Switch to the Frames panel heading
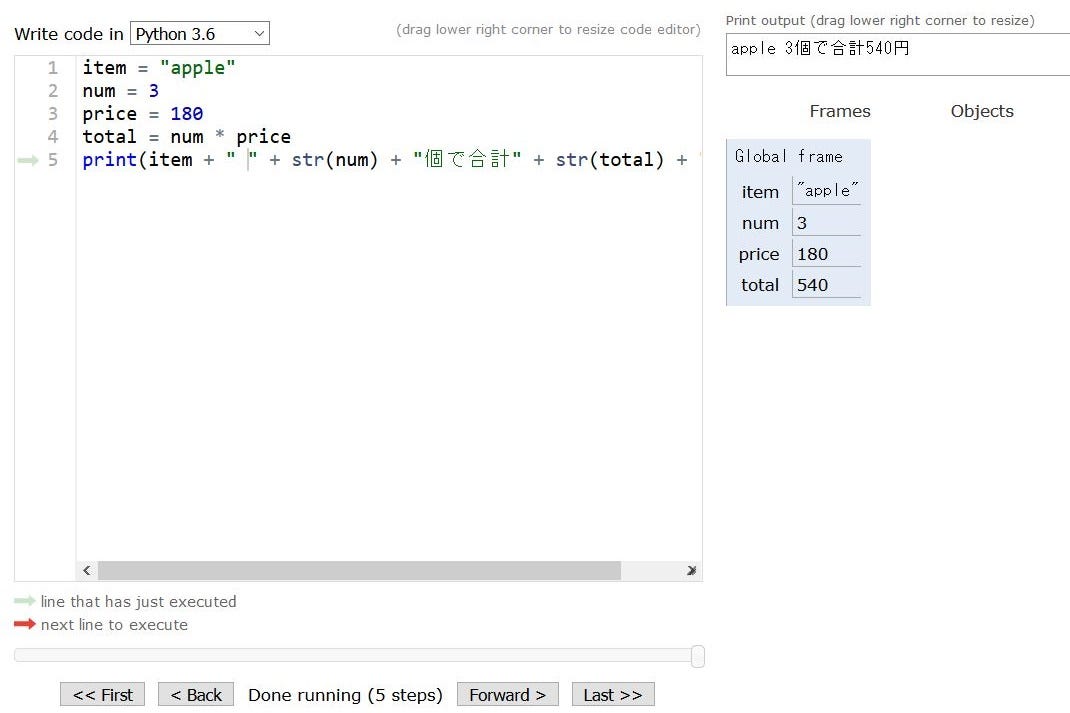1070x713 pixels. tap(839, 111)
